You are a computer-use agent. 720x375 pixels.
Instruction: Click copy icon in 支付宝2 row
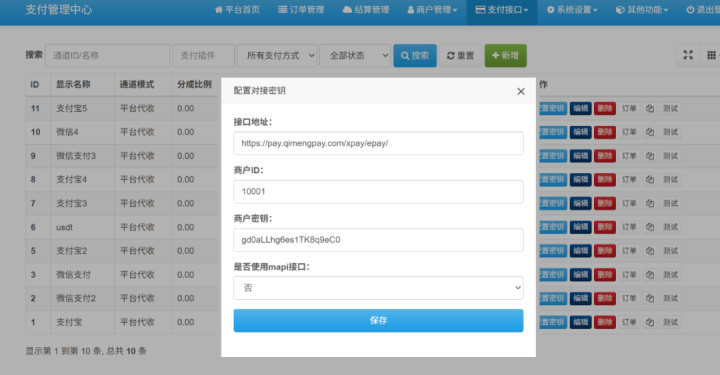tap(650, 251)
